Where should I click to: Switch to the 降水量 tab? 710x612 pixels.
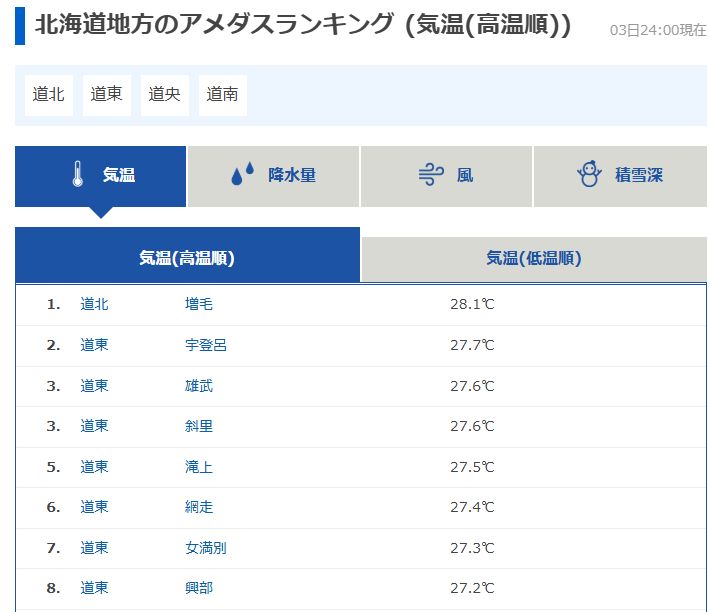tap(273, 176)
